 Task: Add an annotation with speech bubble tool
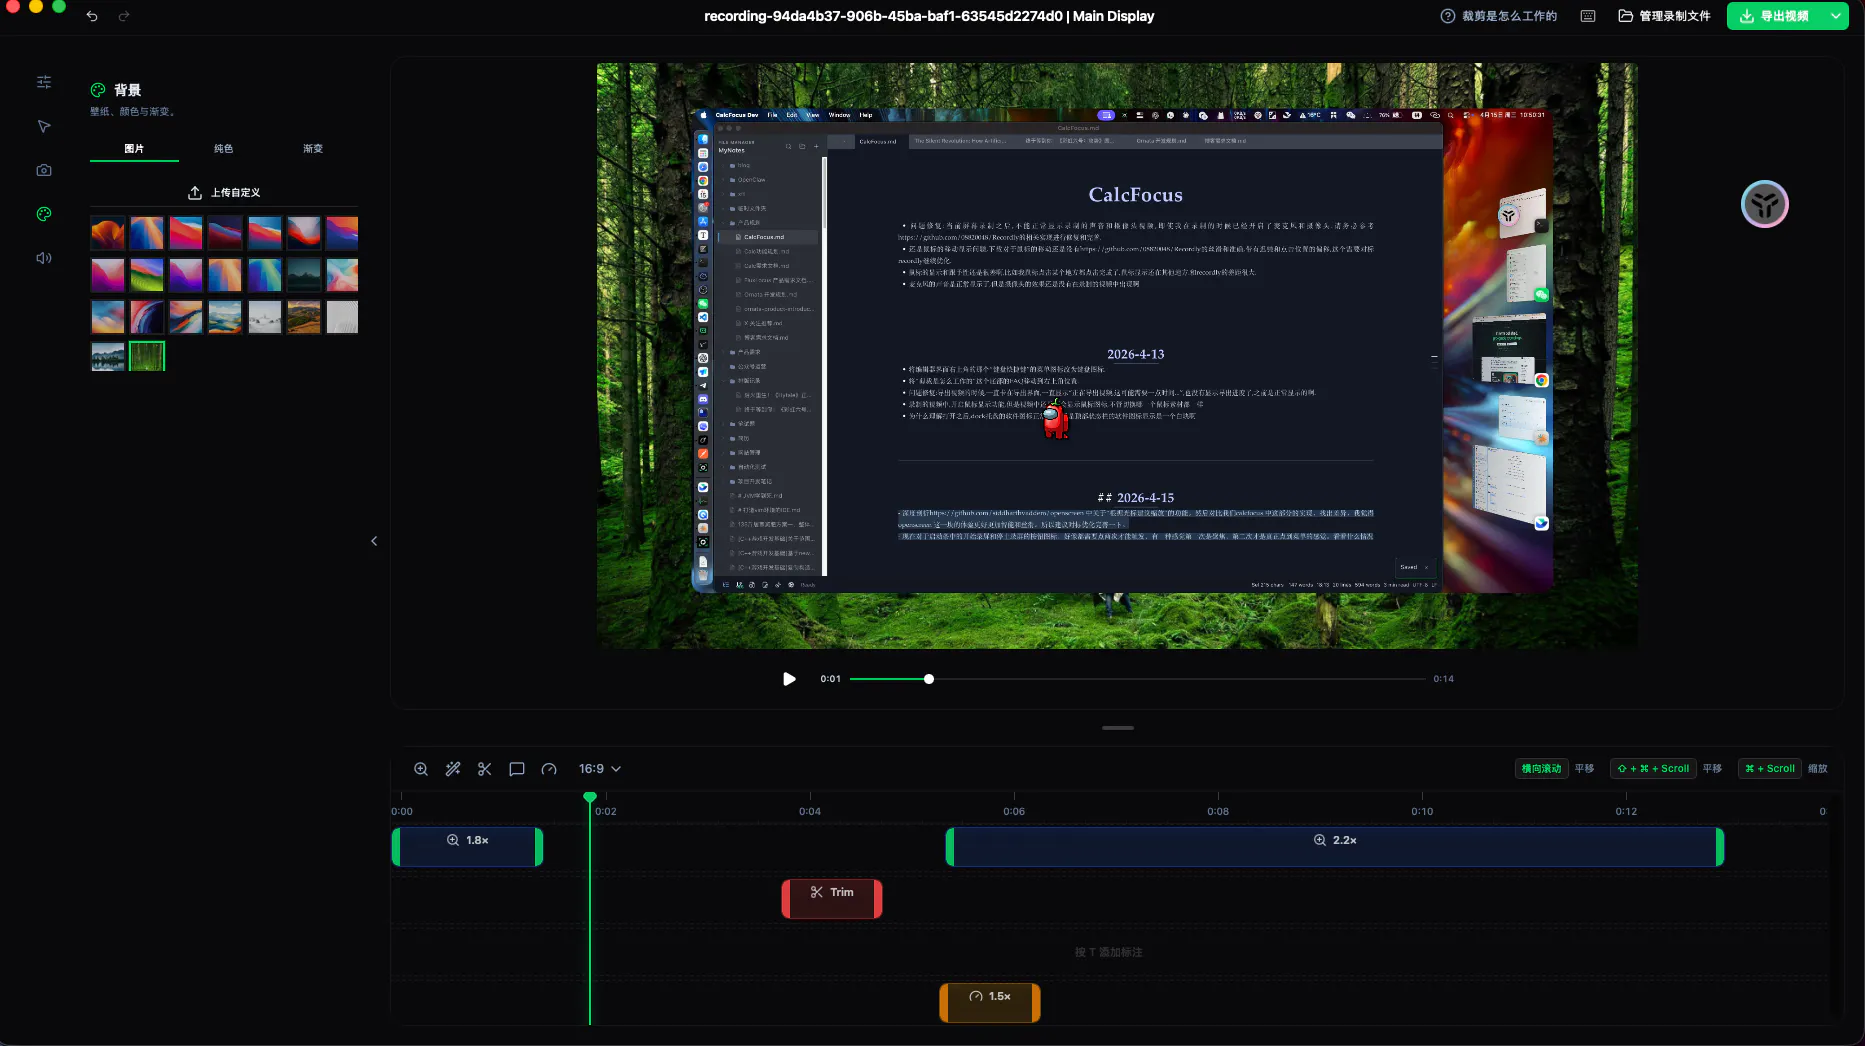coord(517,769)
